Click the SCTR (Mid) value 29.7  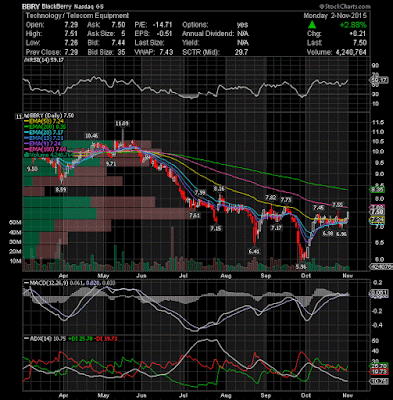pos(241,52)
